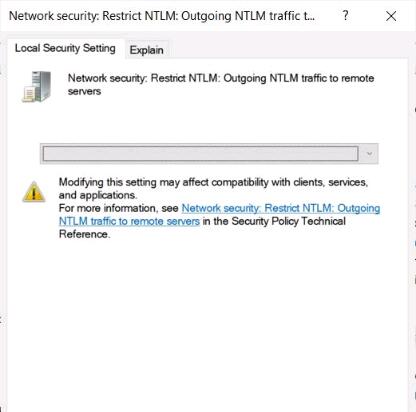Click the 'and applications.' warning line
The width and height of the screenshot is (416, 412).
click(x=98, y=195)
